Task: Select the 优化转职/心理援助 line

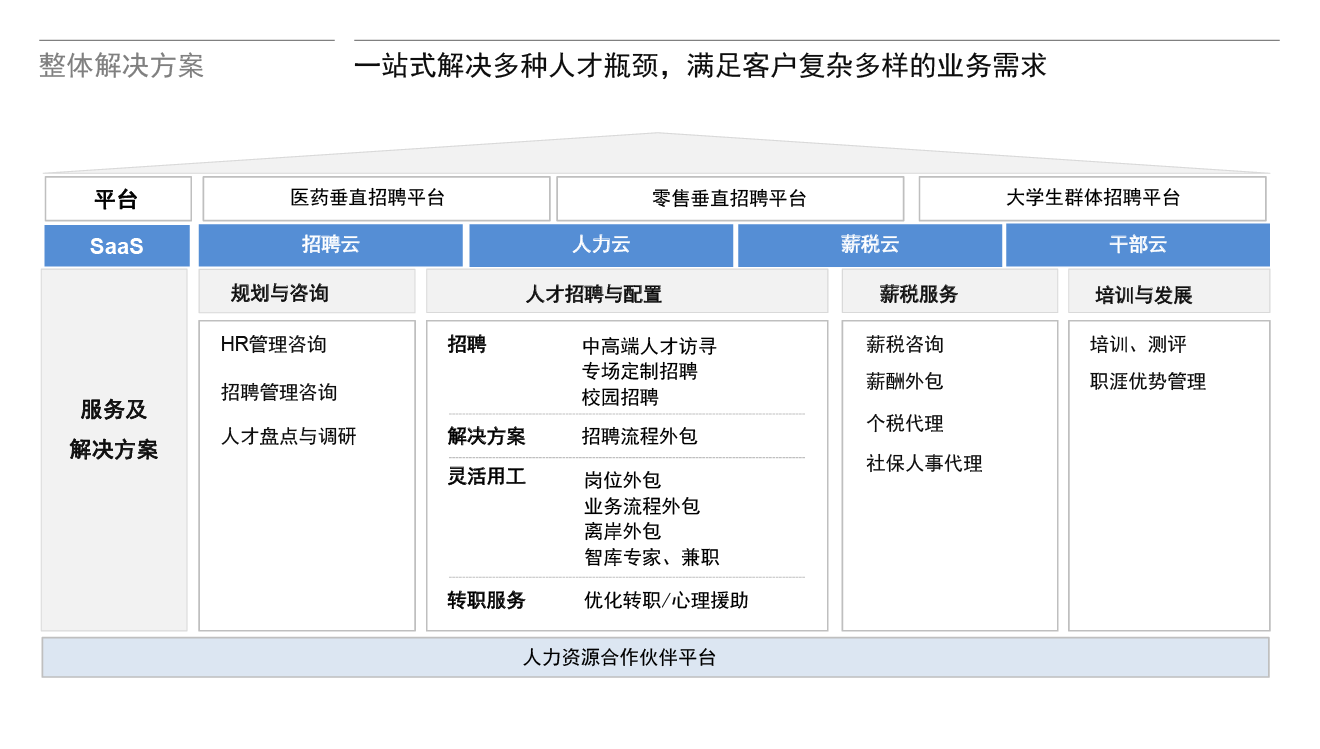Action: point(666,601)
